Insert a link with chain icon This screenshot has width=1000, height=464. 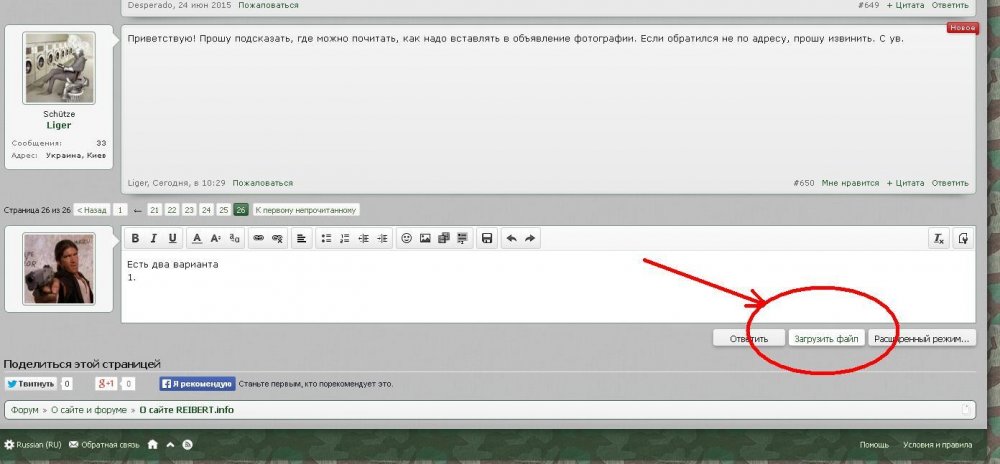pyautogui.click(x=258, y=238)
